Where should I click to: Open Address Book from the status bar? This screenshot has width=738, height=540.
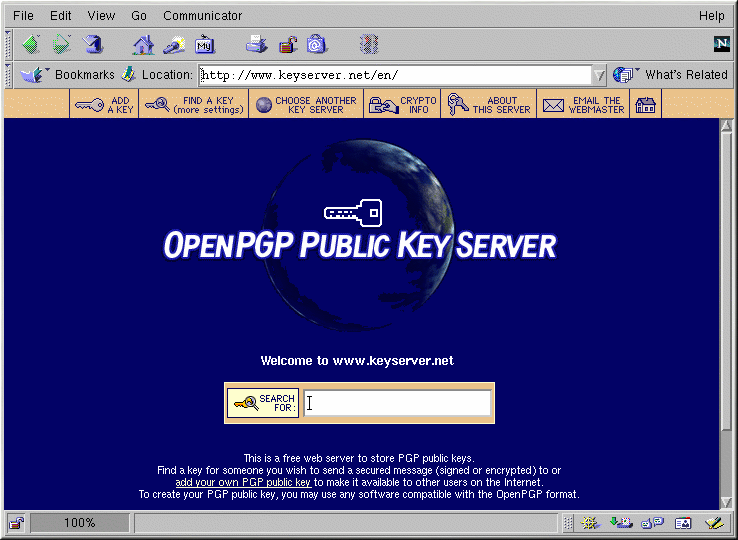coord(683,523)
